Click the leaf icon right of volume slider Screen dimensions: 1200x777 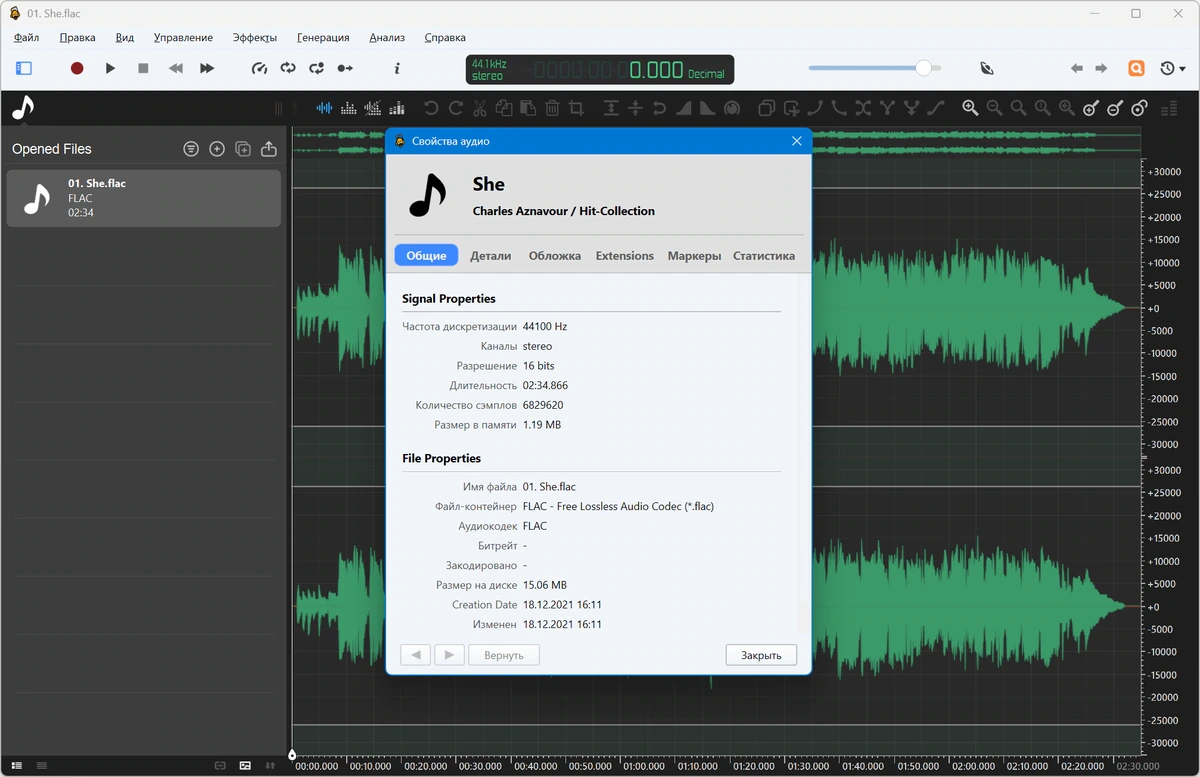click(987, 68)
